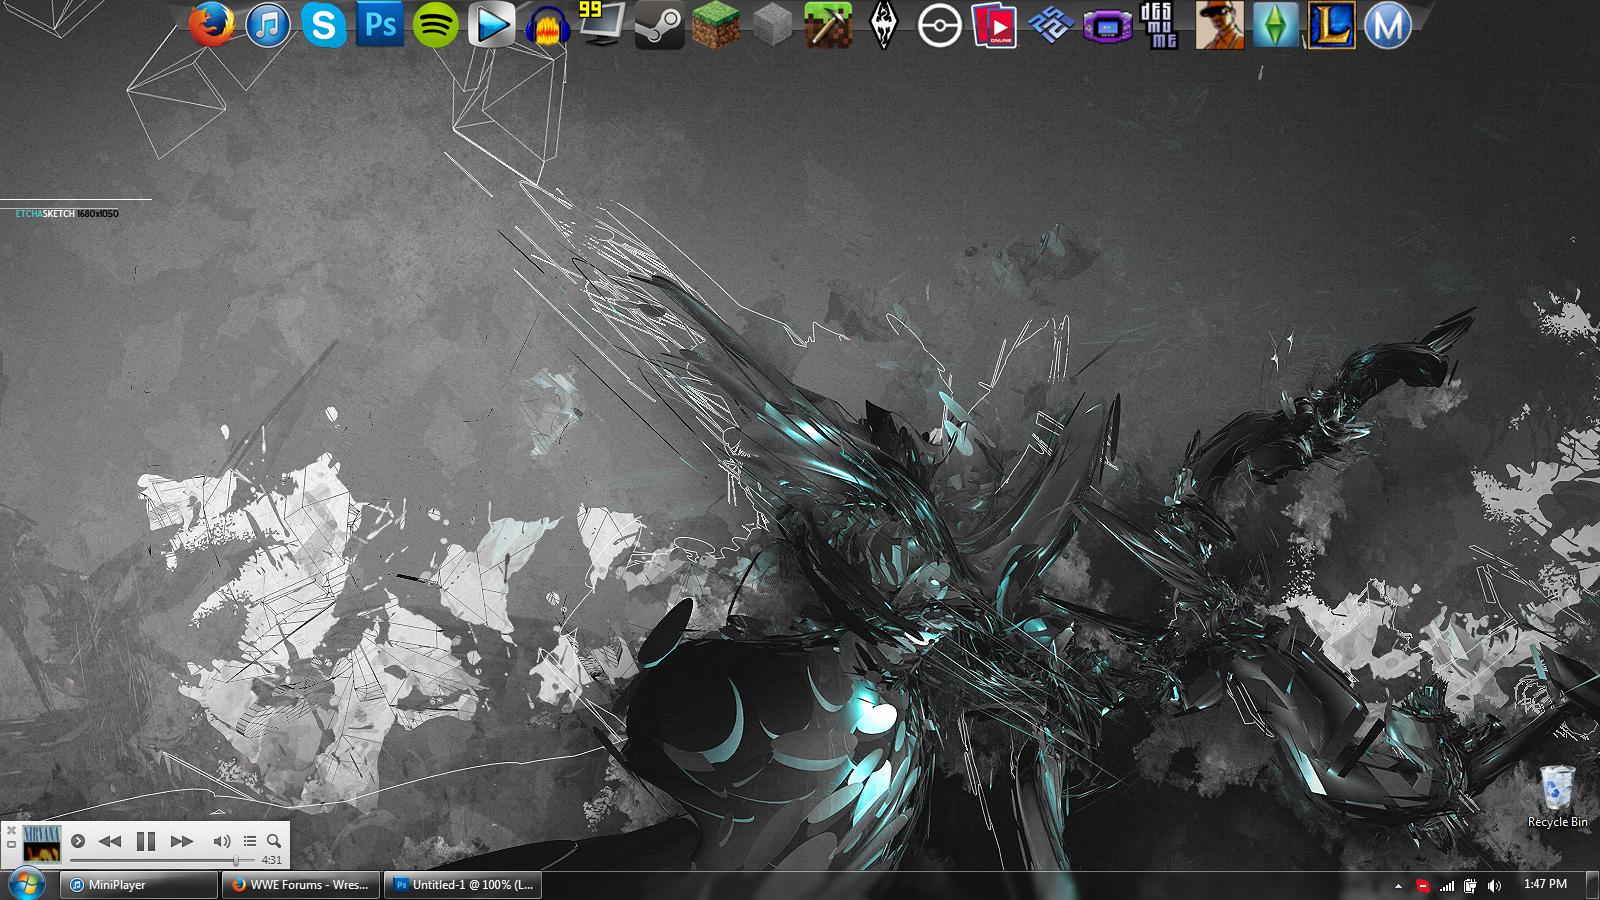Skip to next track in MiniPlayer
Viewport: 1600px width, 900px height.
tap(181, 841)
